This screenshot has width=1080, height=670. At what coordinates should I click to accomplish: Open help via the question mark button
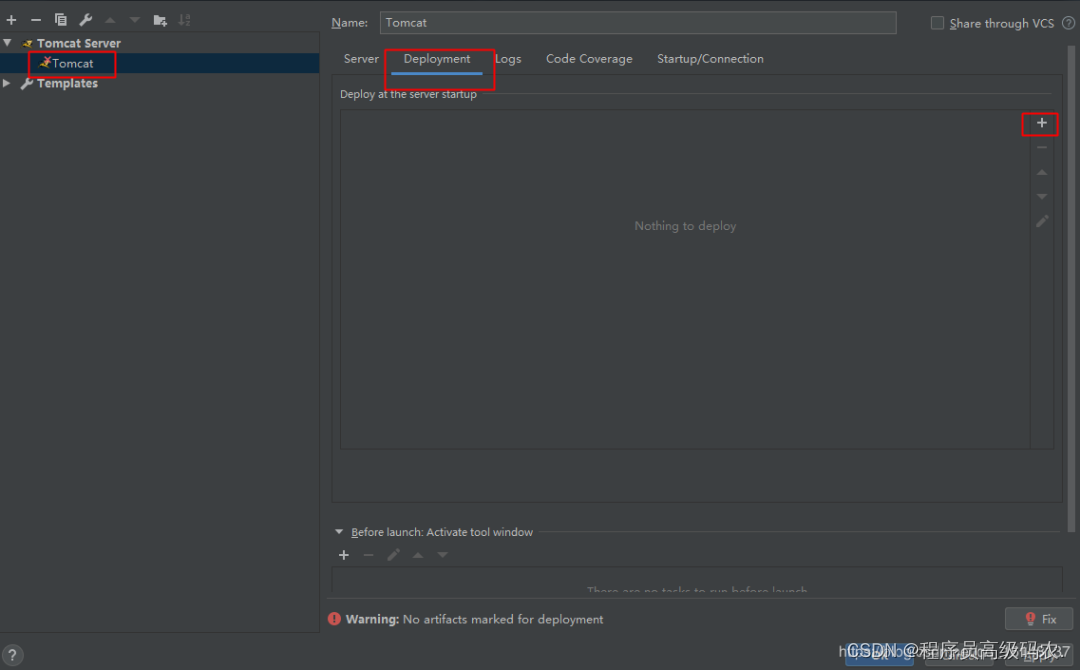[x=12, y=655]
